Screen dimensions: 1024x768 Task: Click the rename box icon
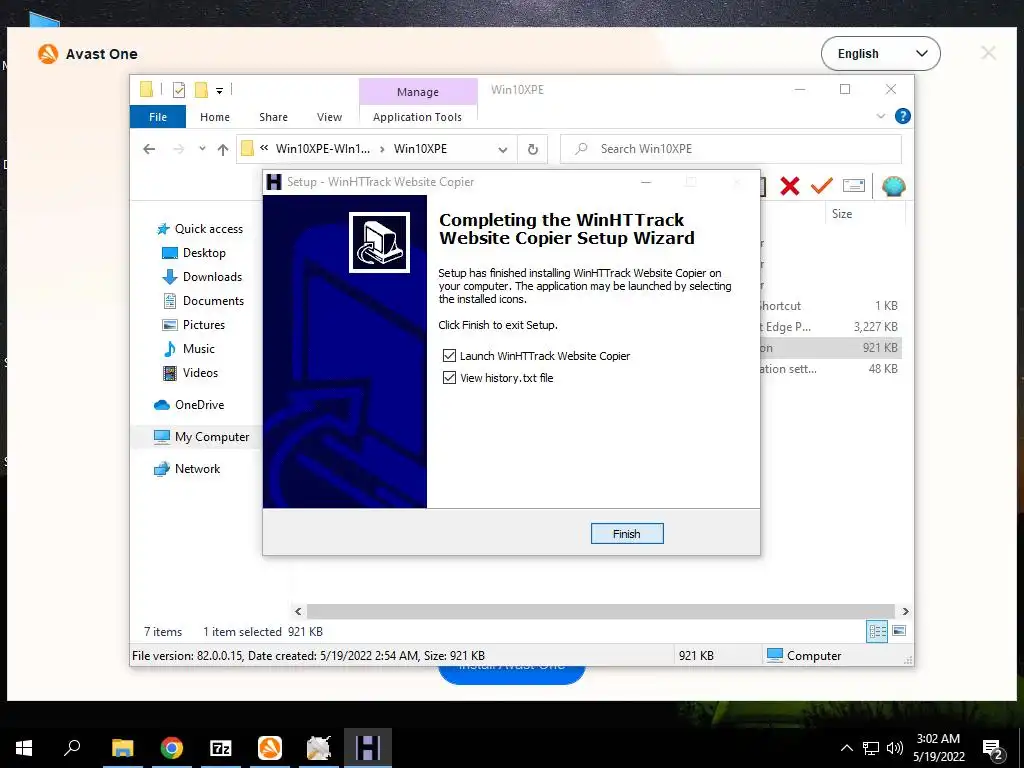coord(854,186)
